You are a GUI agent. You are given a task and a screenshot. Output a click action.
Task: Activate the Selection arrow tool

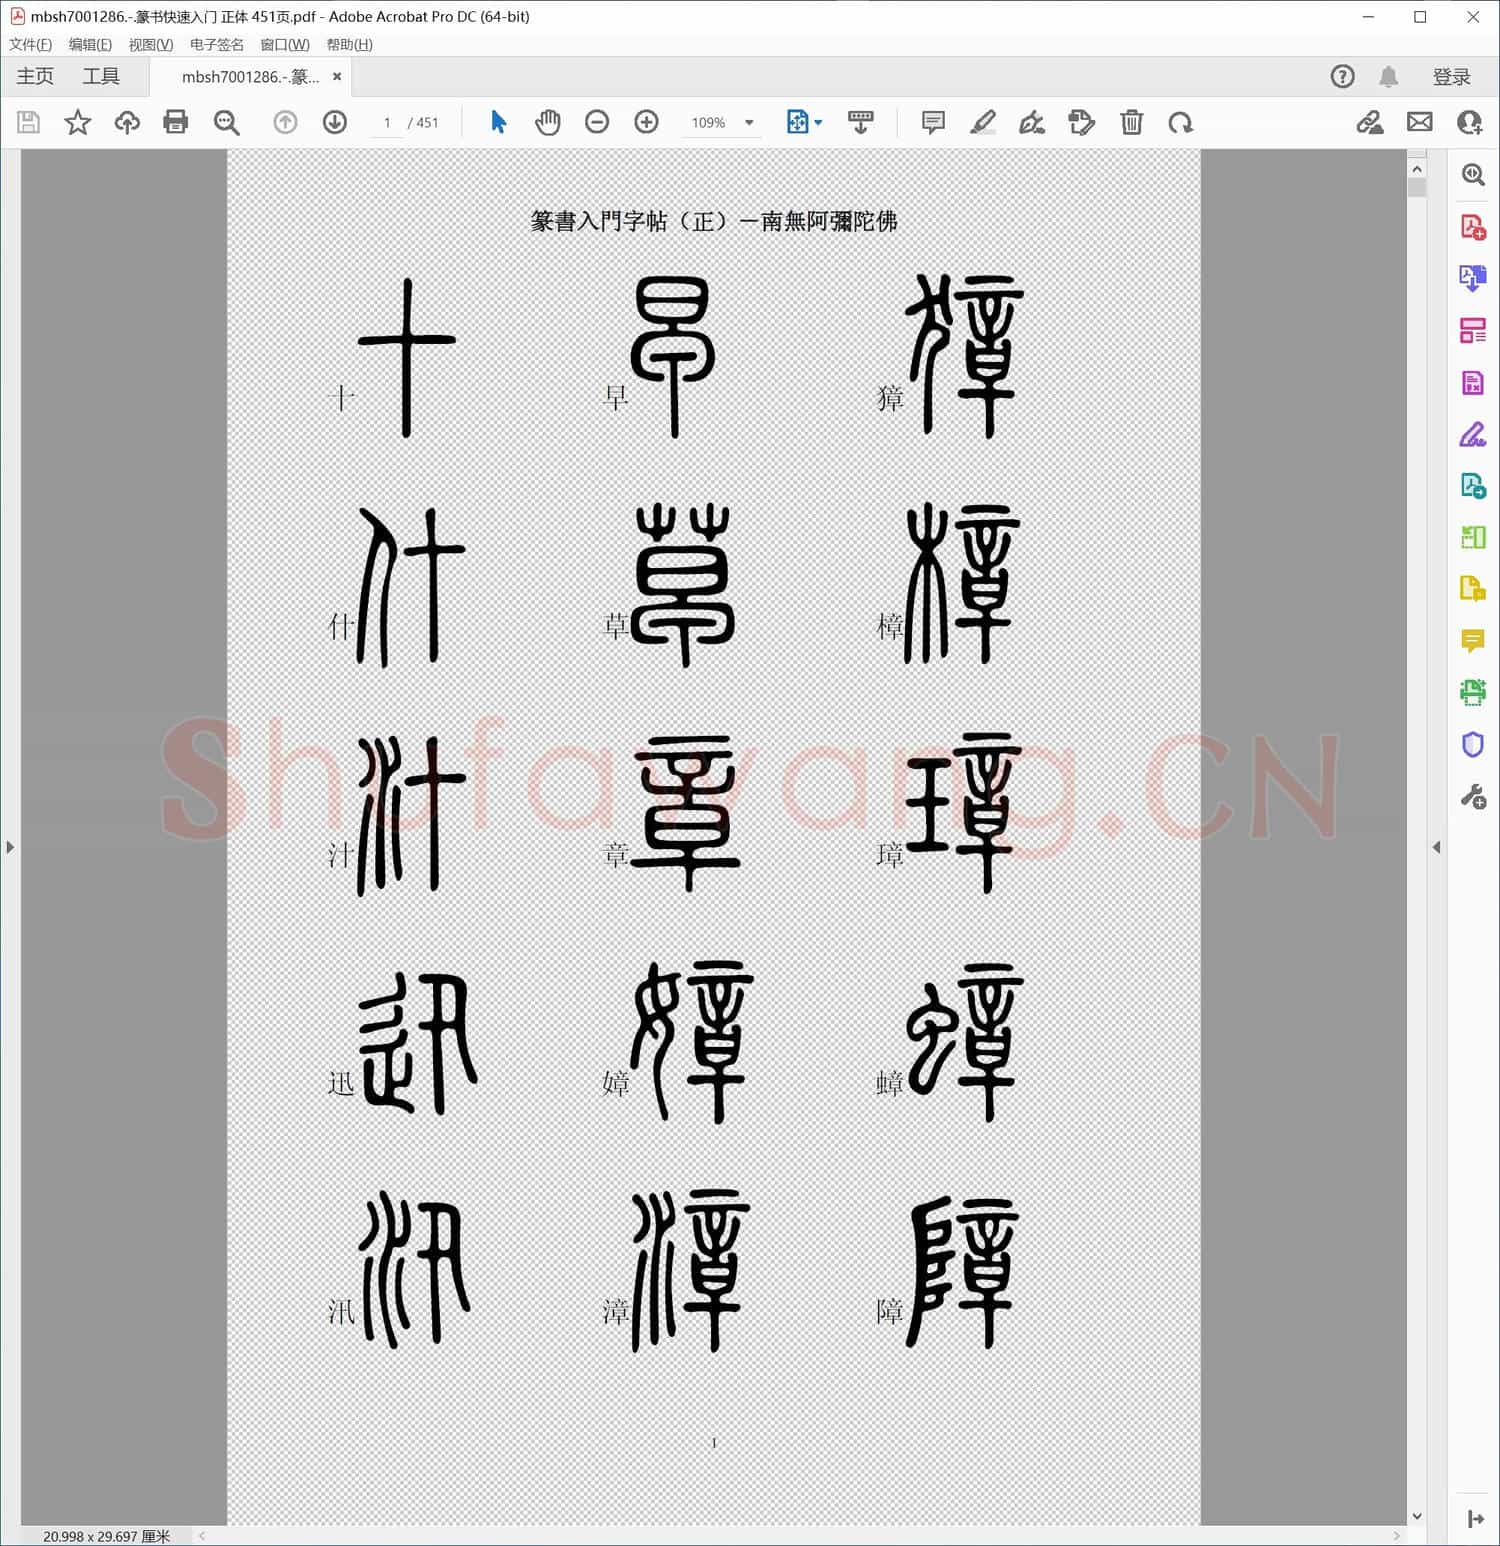(498, 122)
